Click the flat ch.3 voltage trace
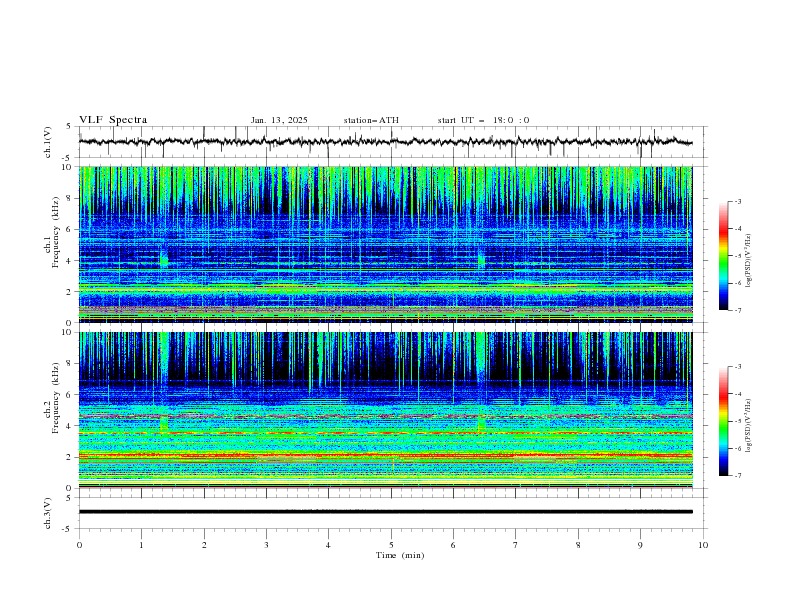 (x=385, y=512)
